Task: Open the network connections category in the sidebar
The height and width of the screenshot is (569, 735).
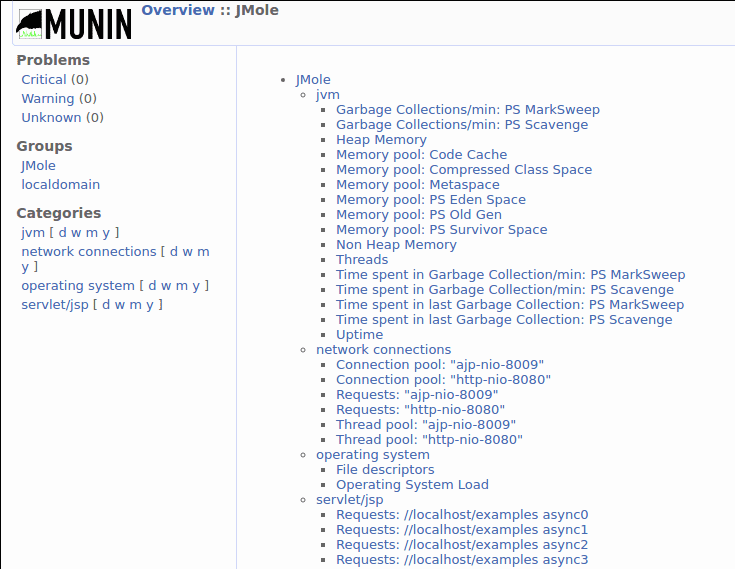Action: coord(89,252)
